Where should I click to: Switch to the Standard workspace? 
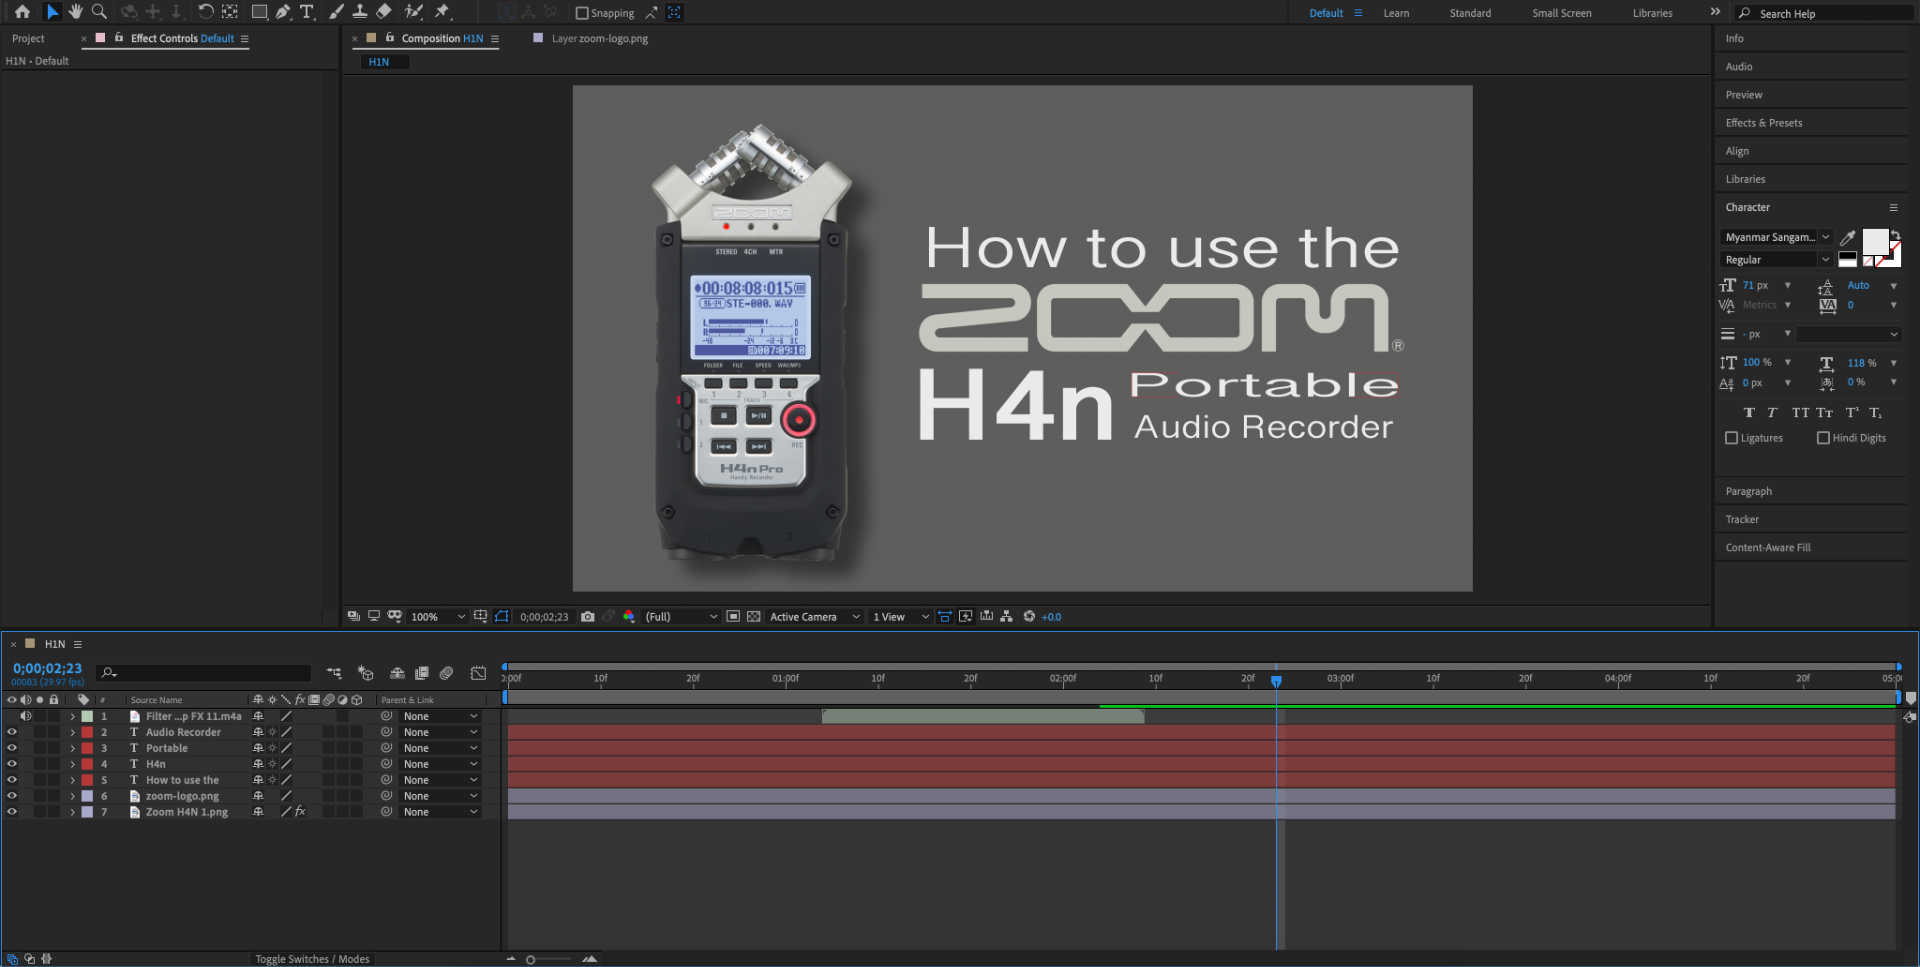[x=1470, y=13]
